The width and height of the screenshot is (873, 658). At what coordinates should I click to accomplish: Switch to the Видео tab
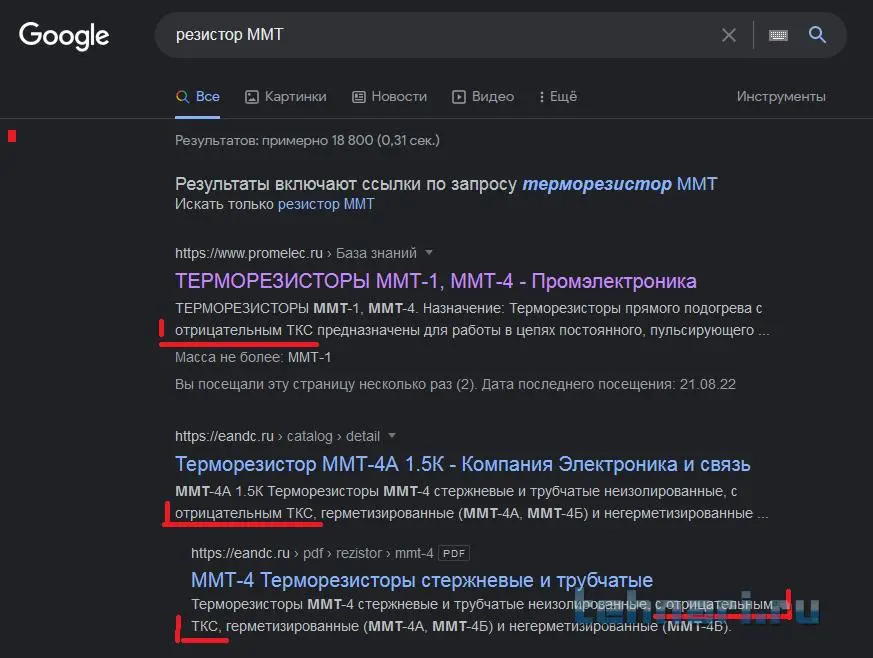tap(483, 97)
